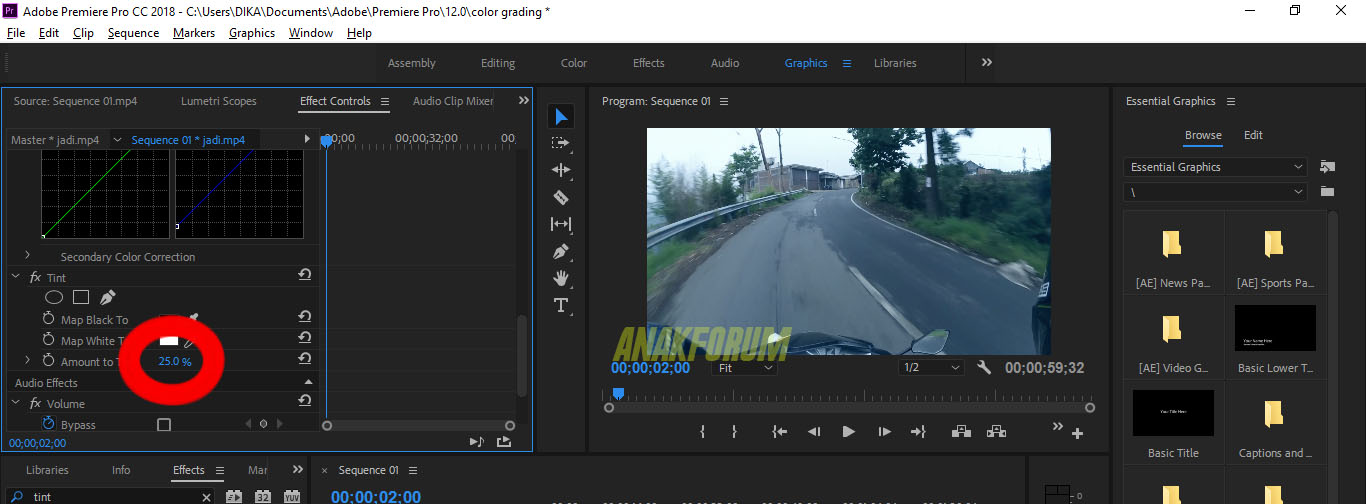Open the Master * jadi.mp4 clip dropdown

(117, 140)
